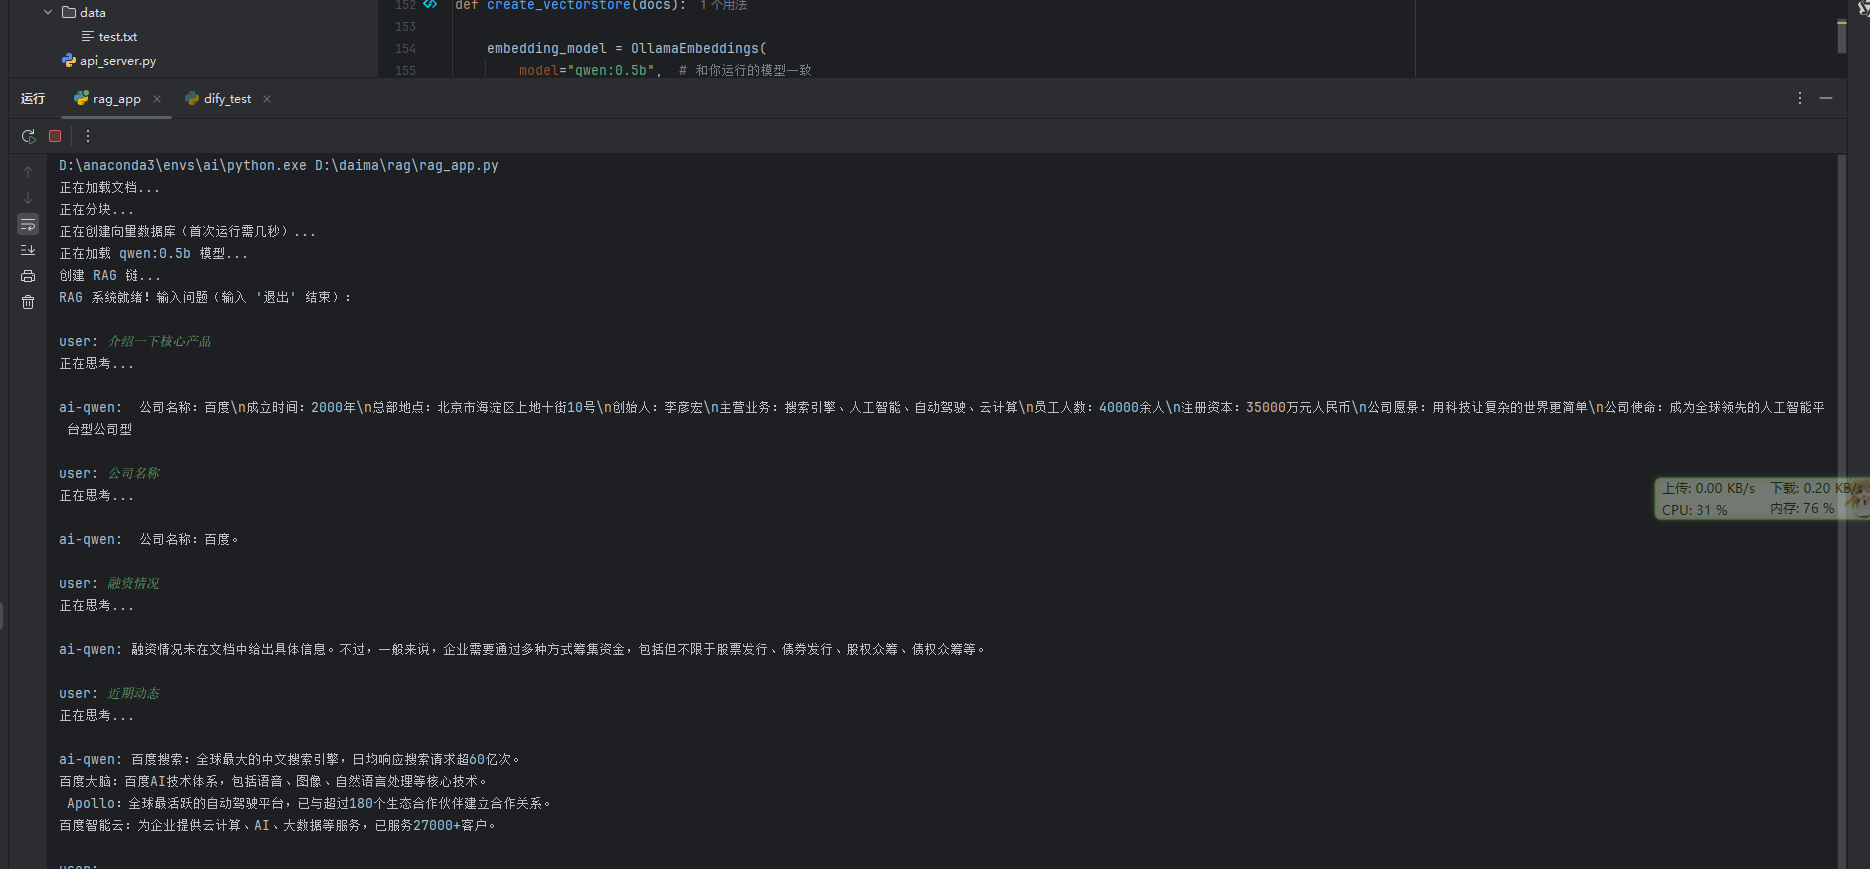Click the '正在分块...' console line

(x=96, y=210)
